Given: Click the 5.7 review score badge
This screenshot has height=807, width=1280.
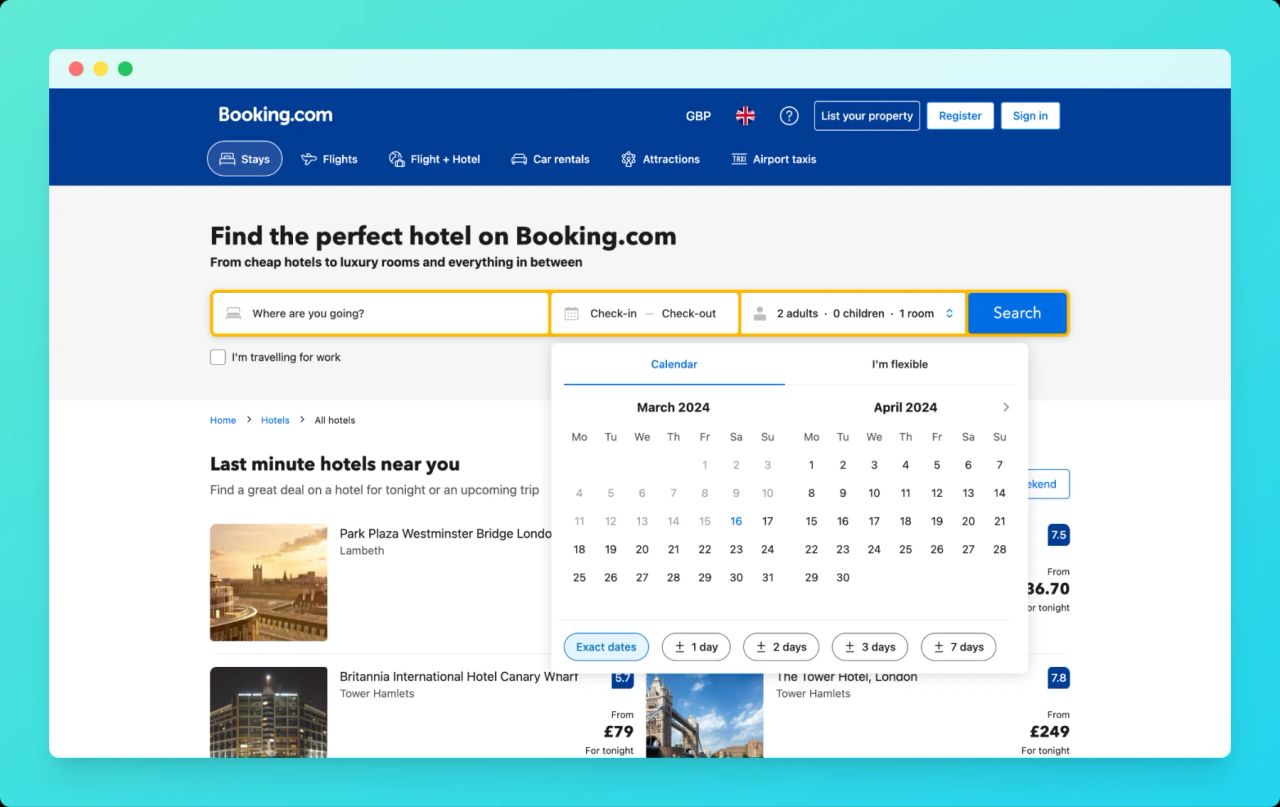Looking at the screenshot, I should (623, 678).
